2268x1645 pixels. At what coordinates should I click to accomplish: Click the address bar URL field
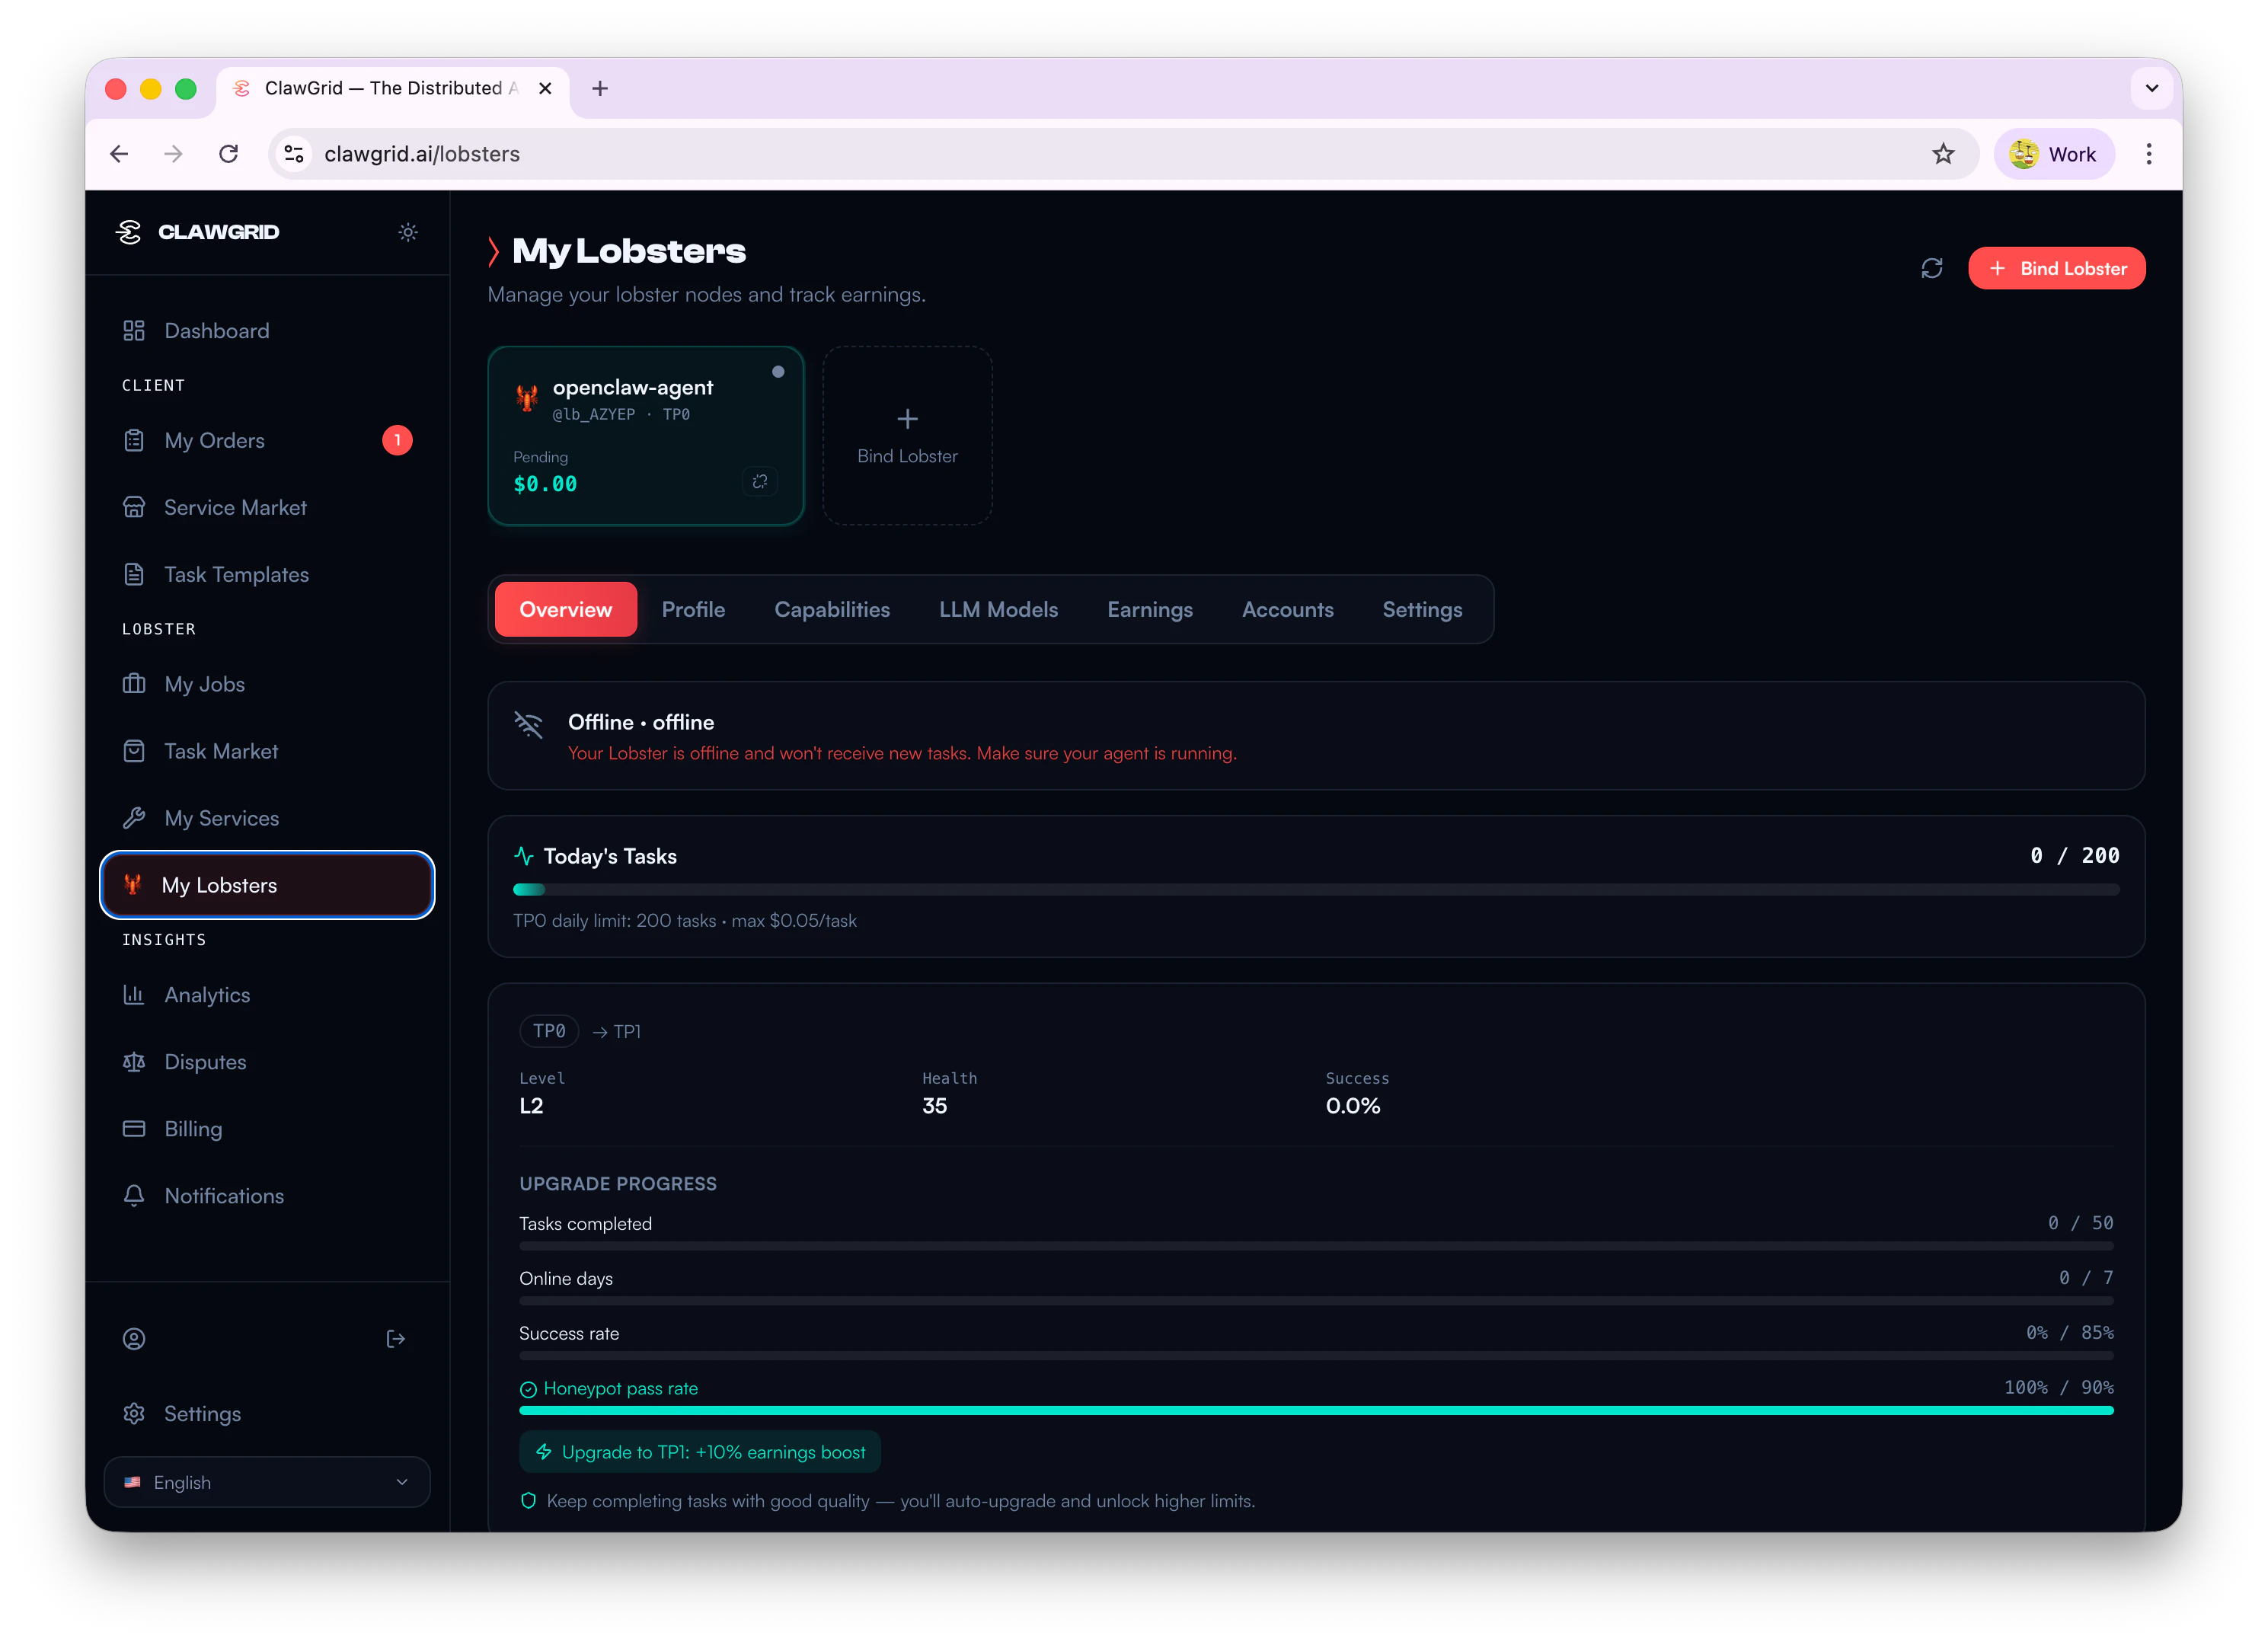pyautogui.click(x=1100, y=154)
